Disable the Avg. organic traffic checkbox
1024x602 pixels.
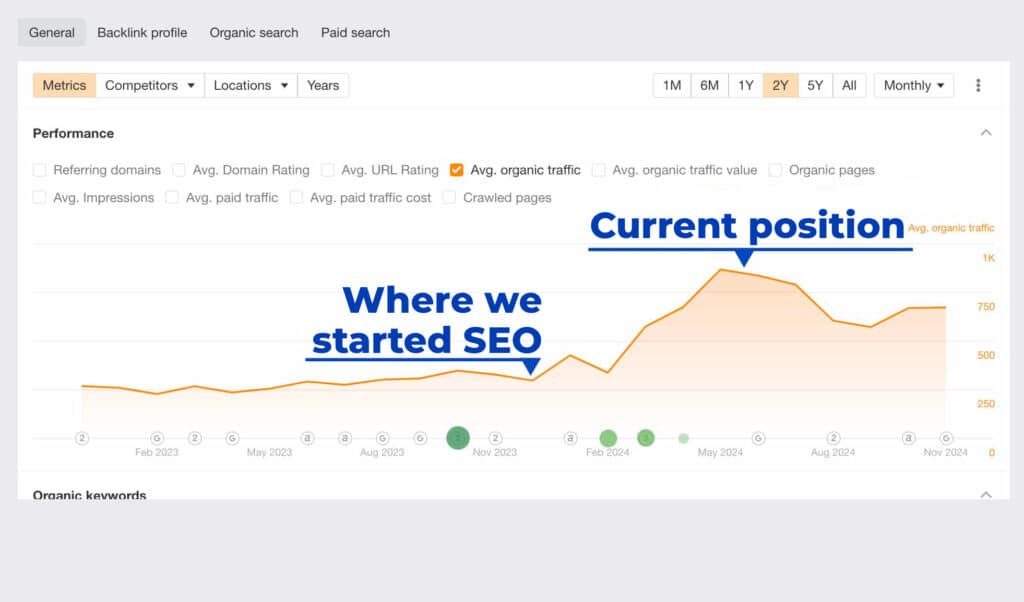pos(456,170)
